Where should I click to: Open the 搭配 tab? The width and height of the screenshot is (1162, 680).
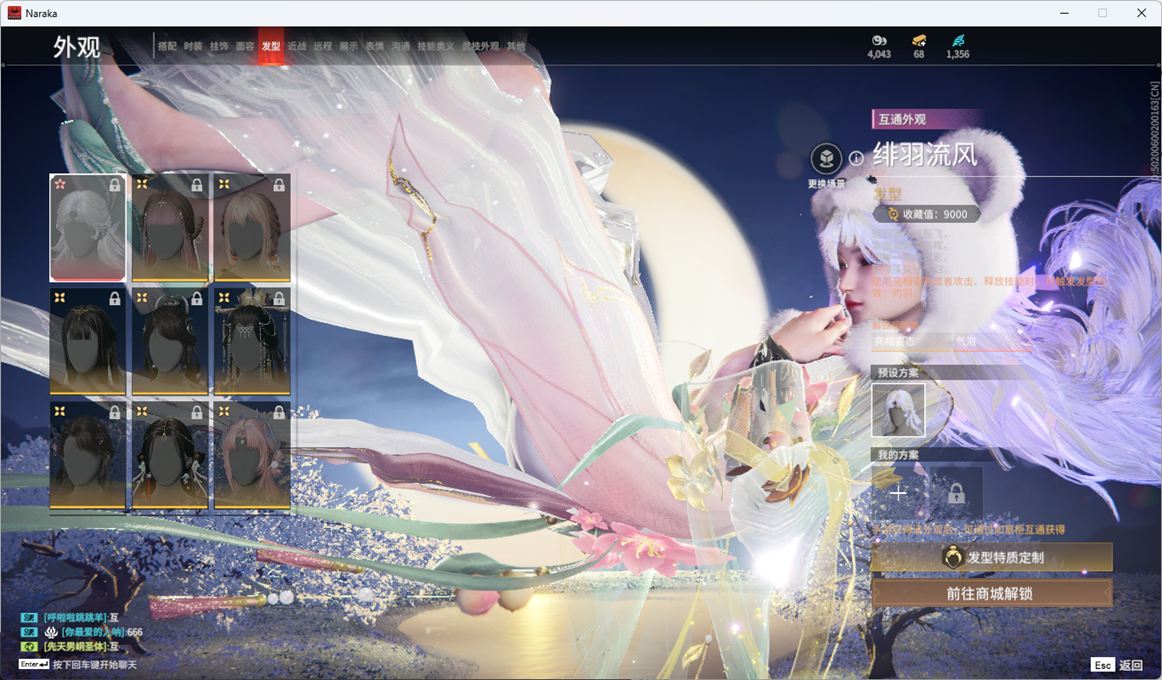point(167,46)
